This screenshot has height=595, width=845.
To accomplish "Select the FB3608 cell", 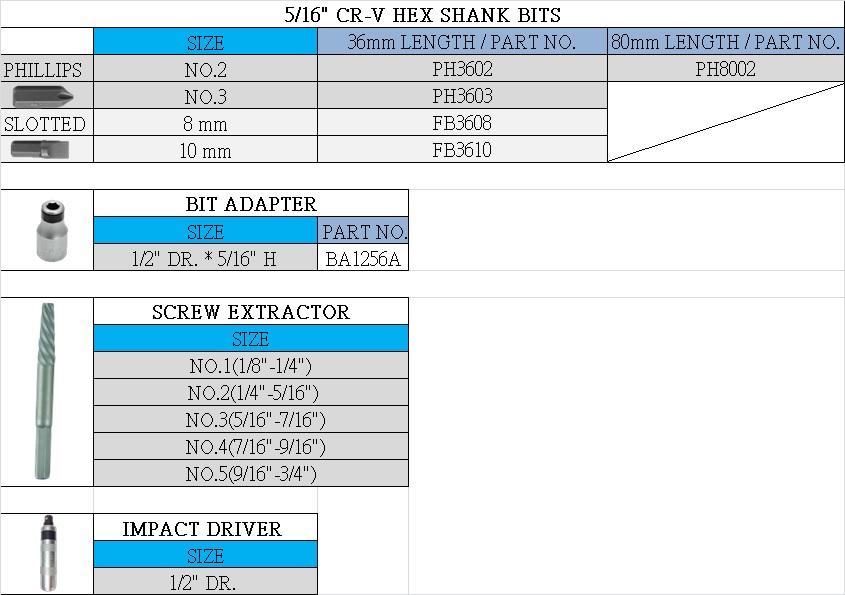I will [462, 123].
